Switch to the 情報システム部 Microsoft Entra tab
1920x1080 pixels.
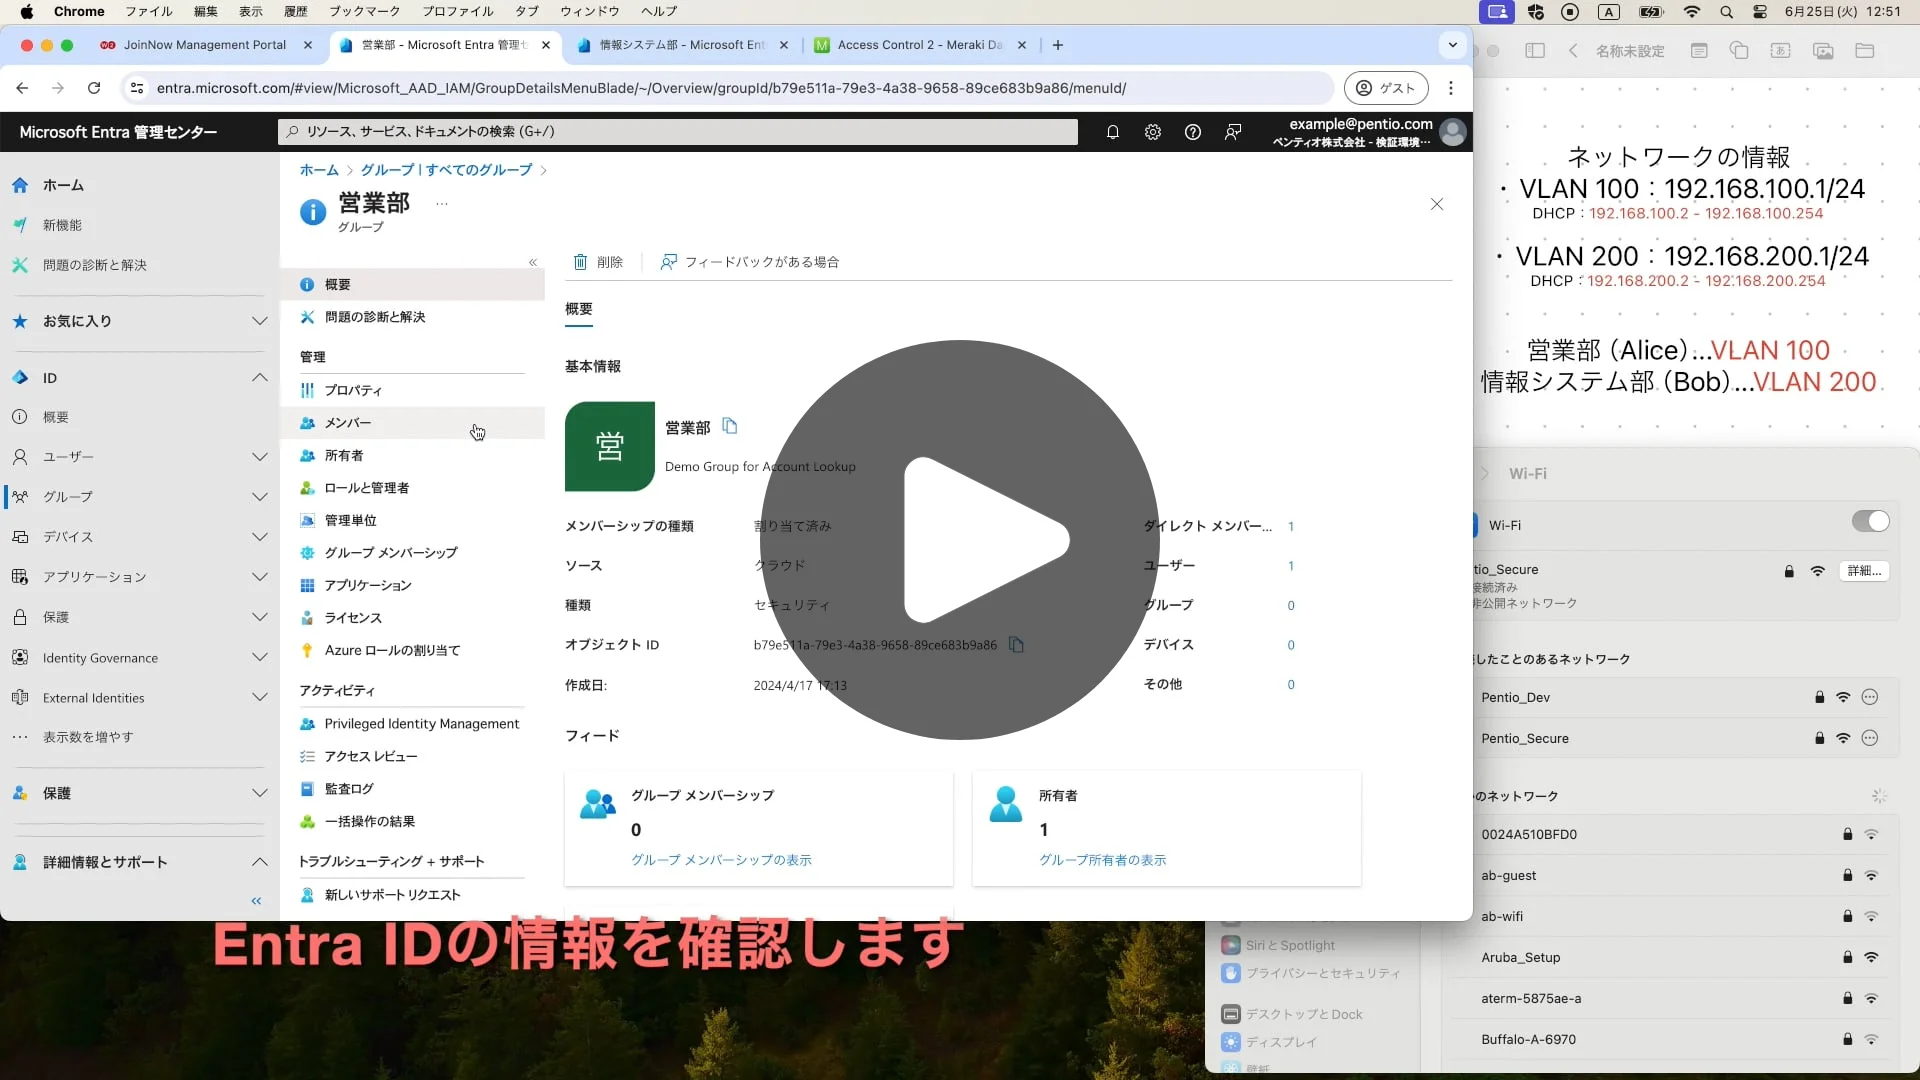point(683,45)
